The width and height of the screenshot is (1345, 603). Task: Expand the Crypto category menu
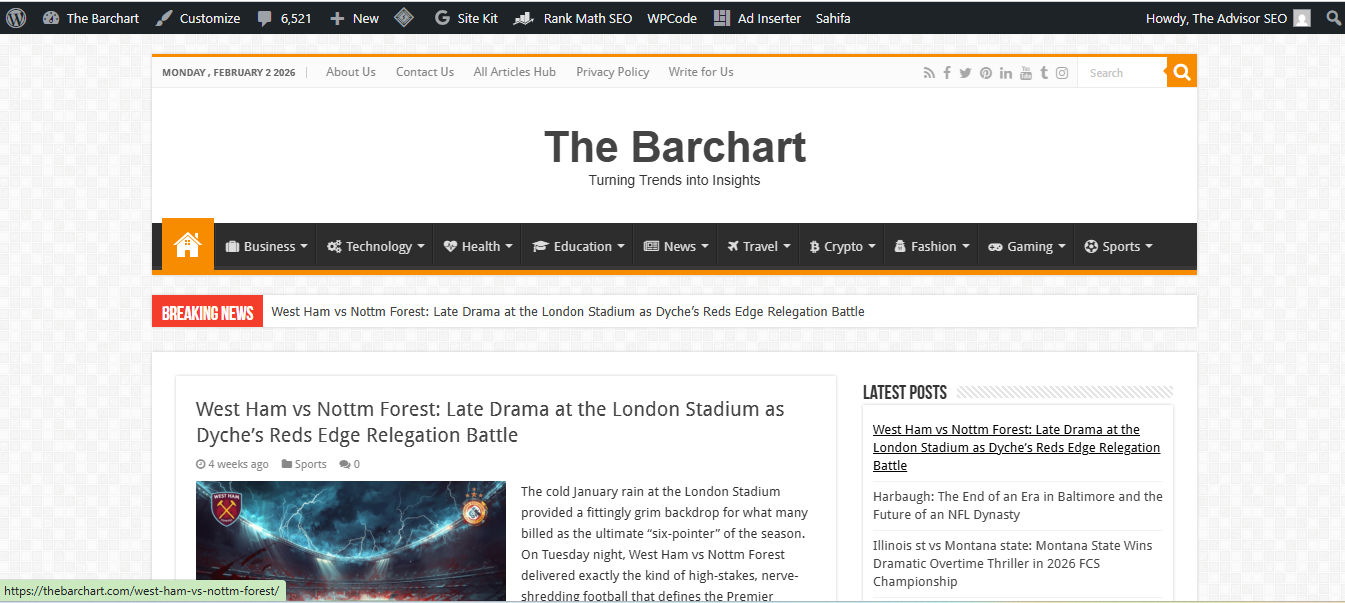click(x=842, y=246)
